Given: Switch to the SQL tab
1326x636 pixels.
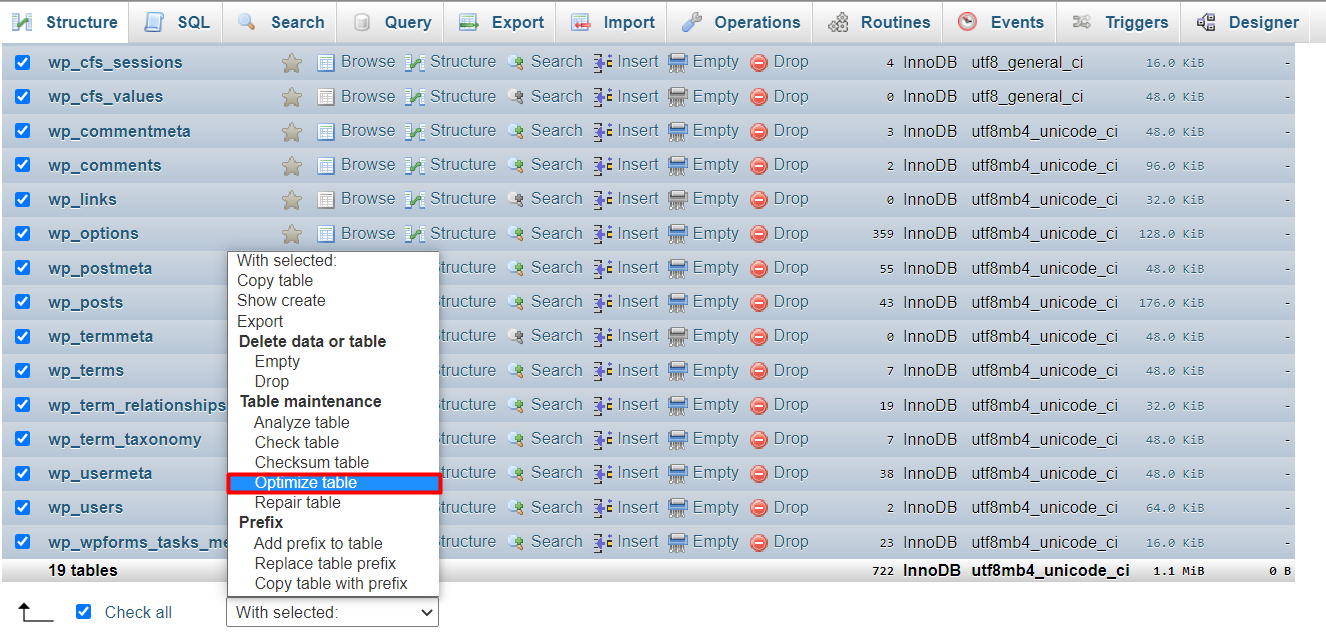Looking at the screenshot, I should point(176,21).
